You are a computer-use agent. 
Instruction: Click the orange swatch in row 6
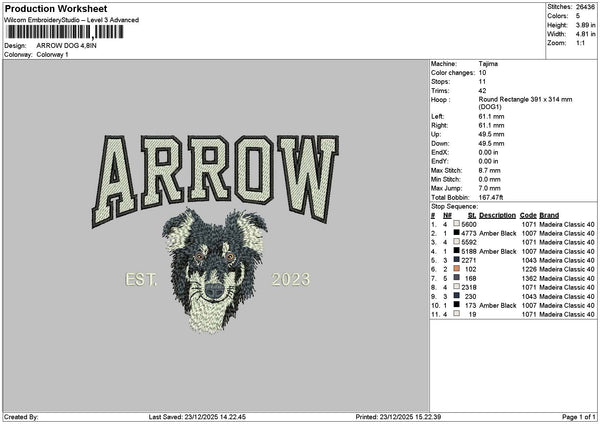(457, 269)
